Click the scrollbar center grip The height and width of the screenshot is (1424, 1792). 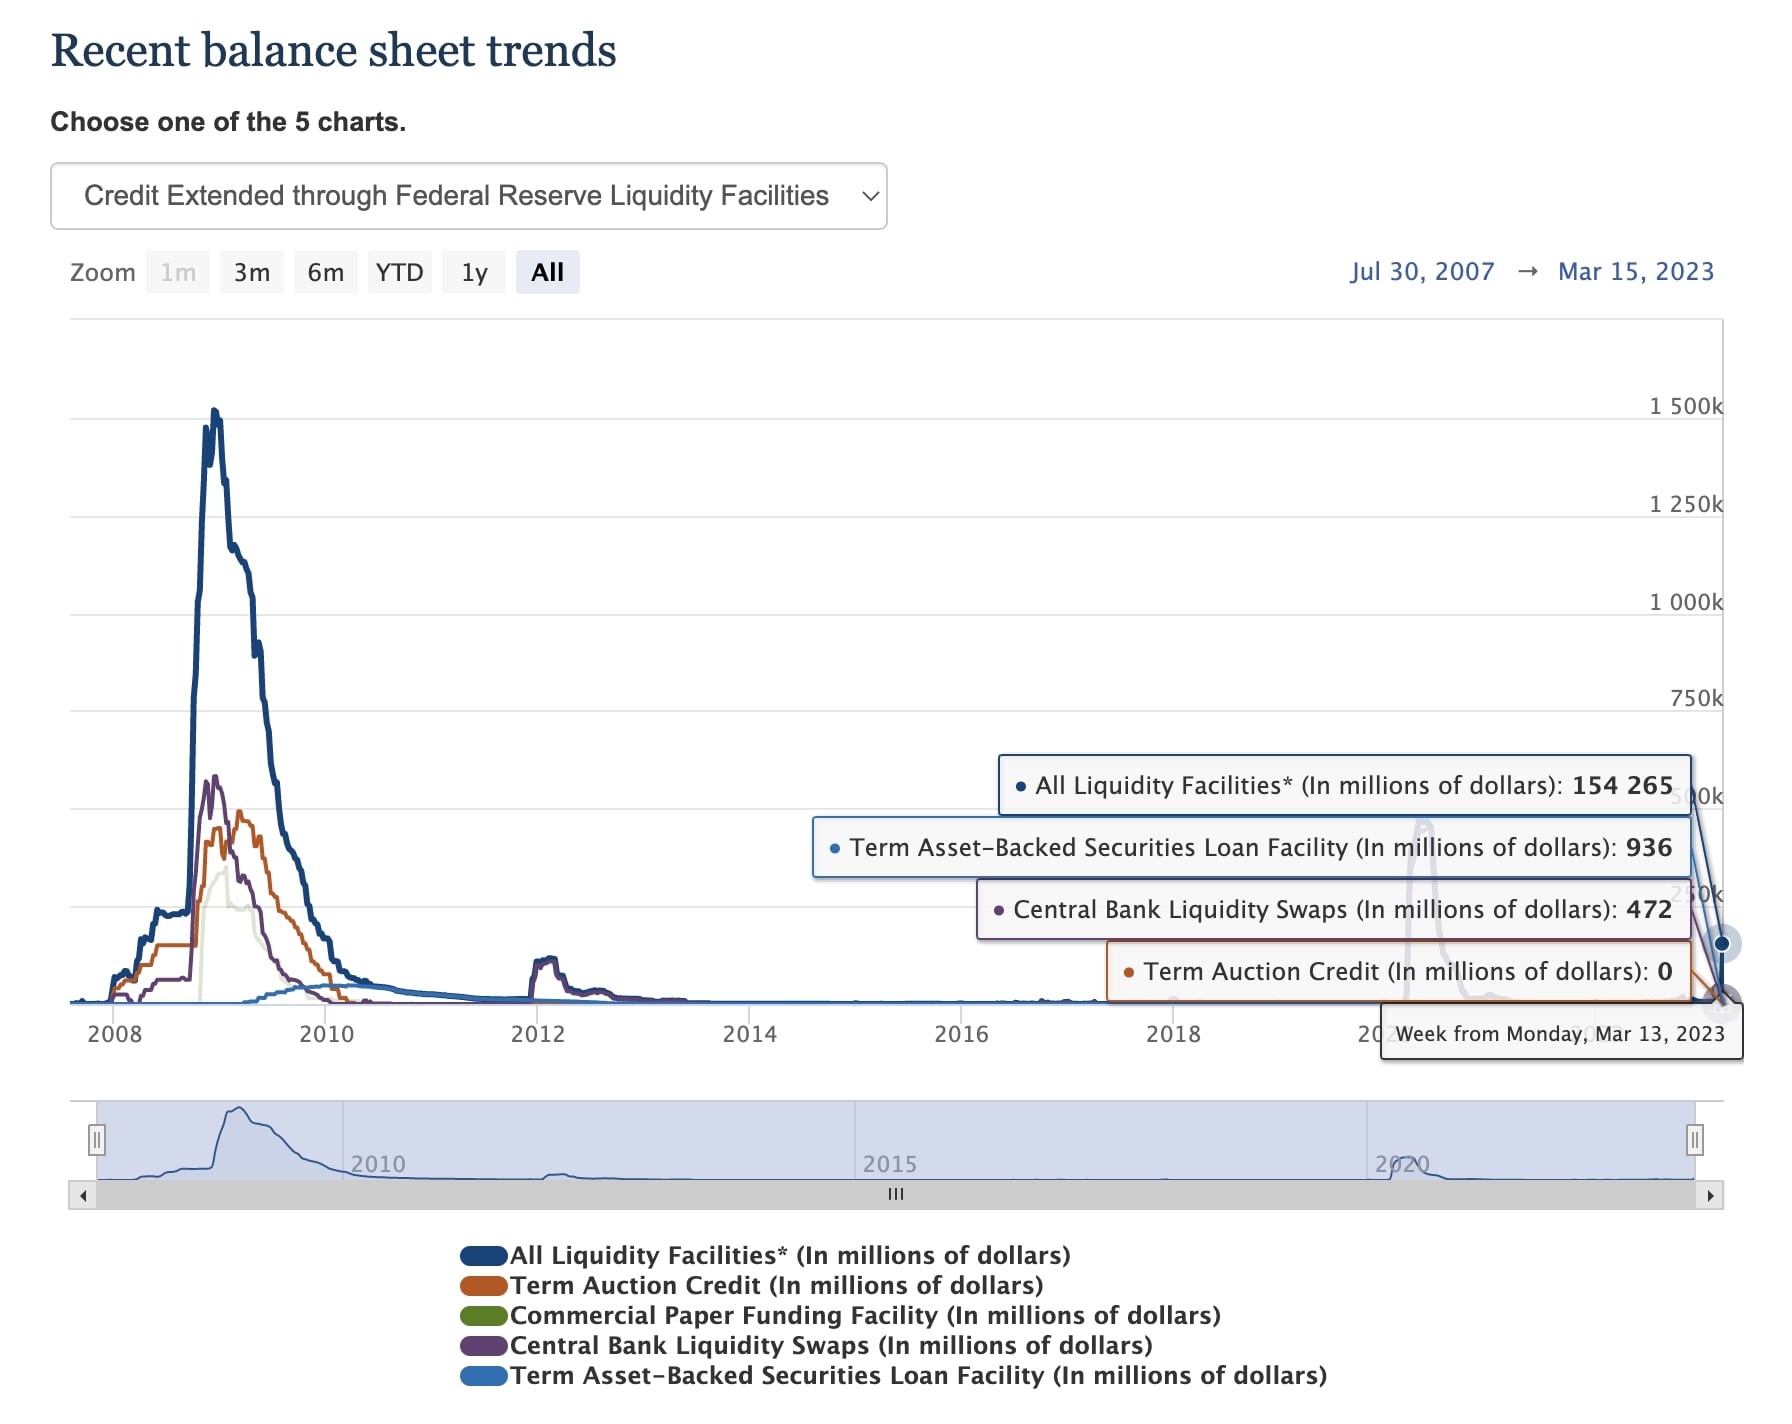(x=896, y=1194)
